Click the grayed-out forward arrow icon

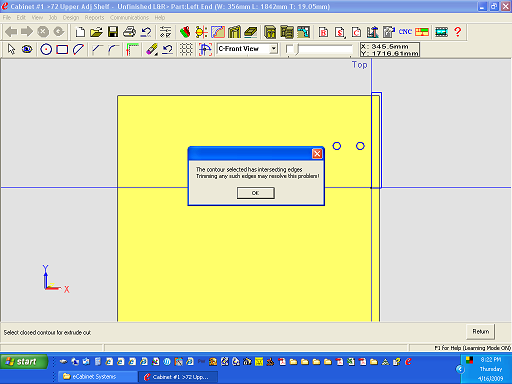click(x=27, y=32)
